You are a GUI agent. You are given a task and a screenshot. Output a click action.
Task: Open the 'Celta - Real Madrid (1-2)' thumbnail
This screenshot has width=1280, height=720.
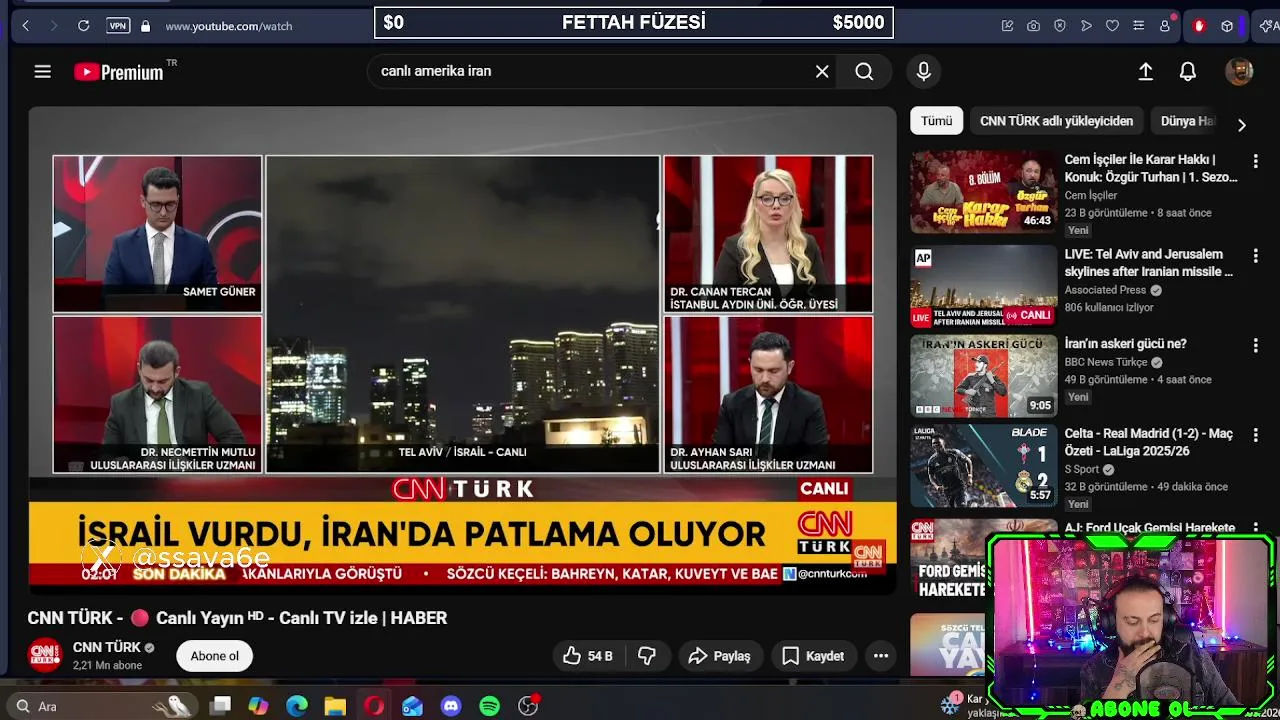pos(983,466)
